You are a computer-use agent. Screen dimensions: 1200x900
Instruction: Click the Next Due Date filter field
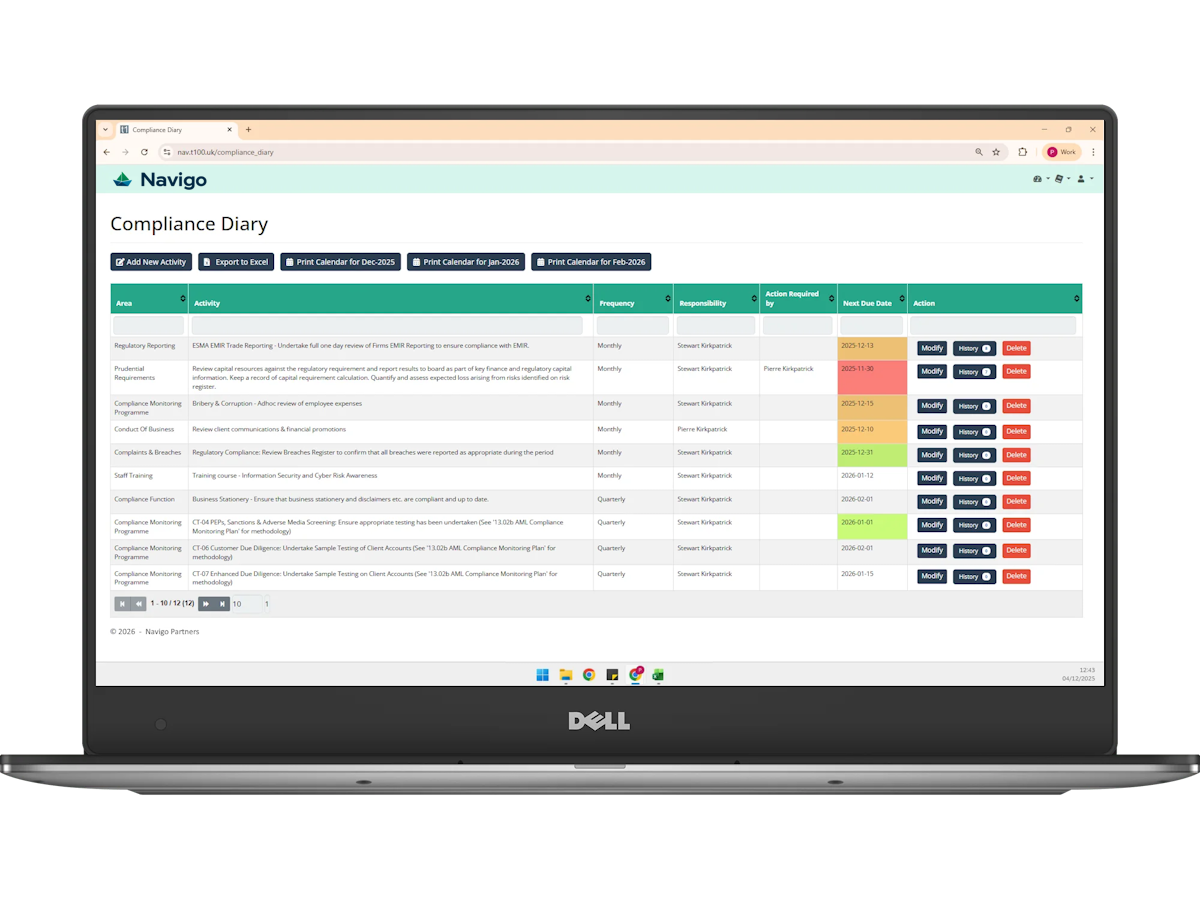(x=872, y=326)
